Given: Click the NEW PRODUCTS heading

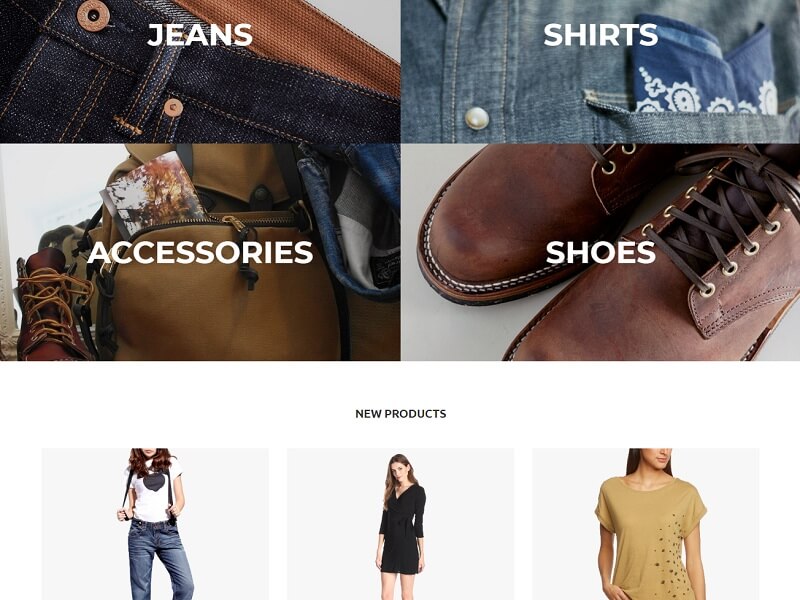Looking at the screenshot, I should point(401,414).
